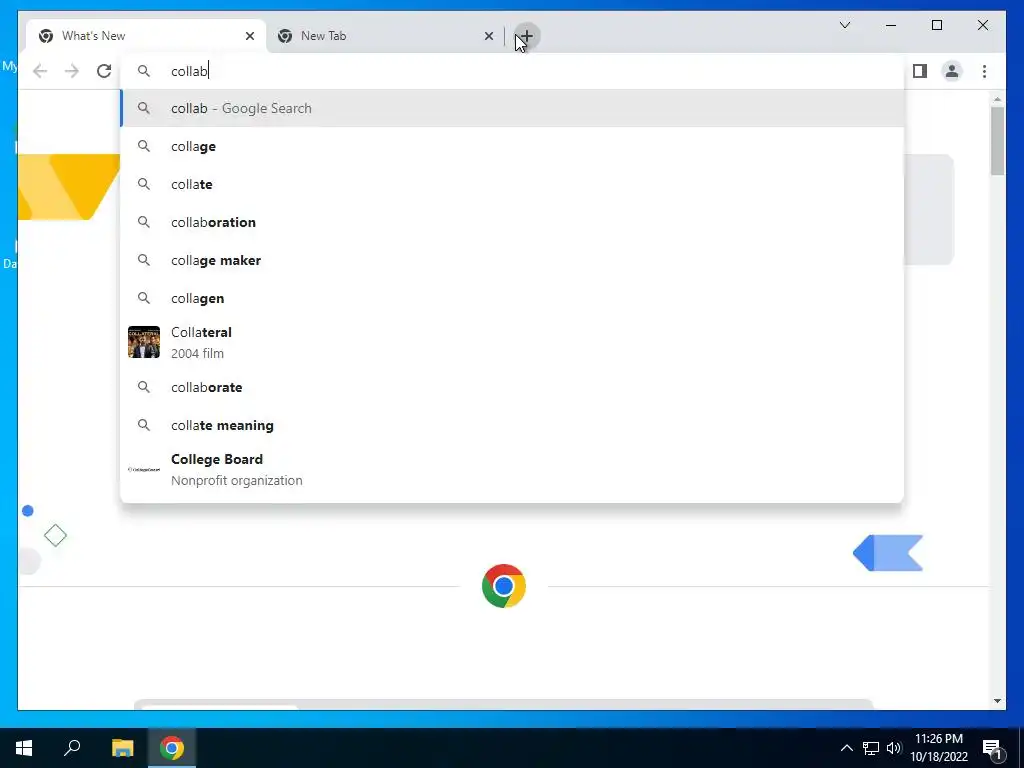Close the What's New tab
1024x768 pixels.
[x=249, y=36]
